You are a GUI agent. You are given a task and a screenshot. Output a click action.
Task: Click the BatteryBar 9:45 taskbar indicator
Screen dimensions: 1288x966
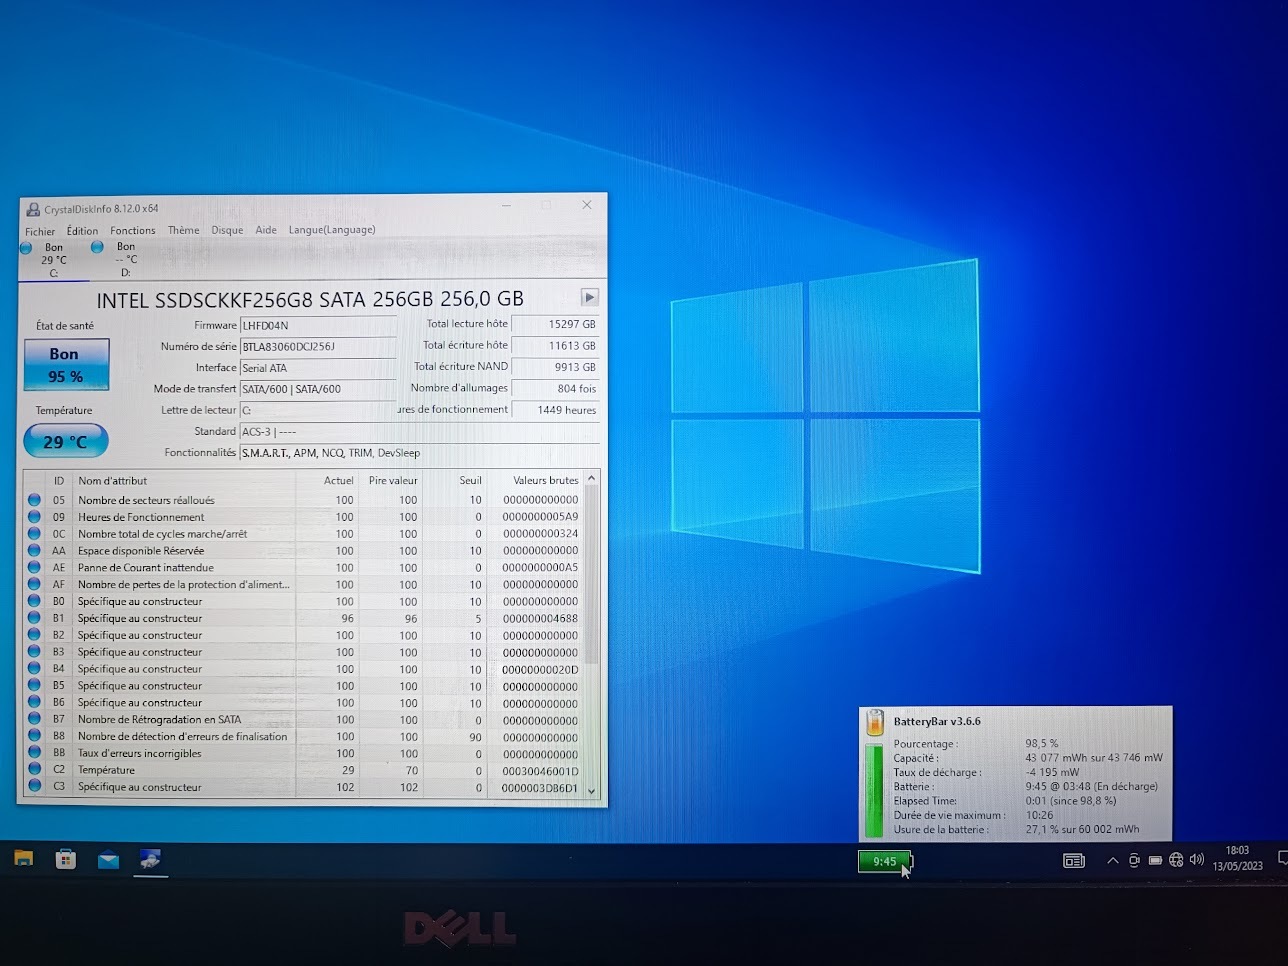point(885,861)
